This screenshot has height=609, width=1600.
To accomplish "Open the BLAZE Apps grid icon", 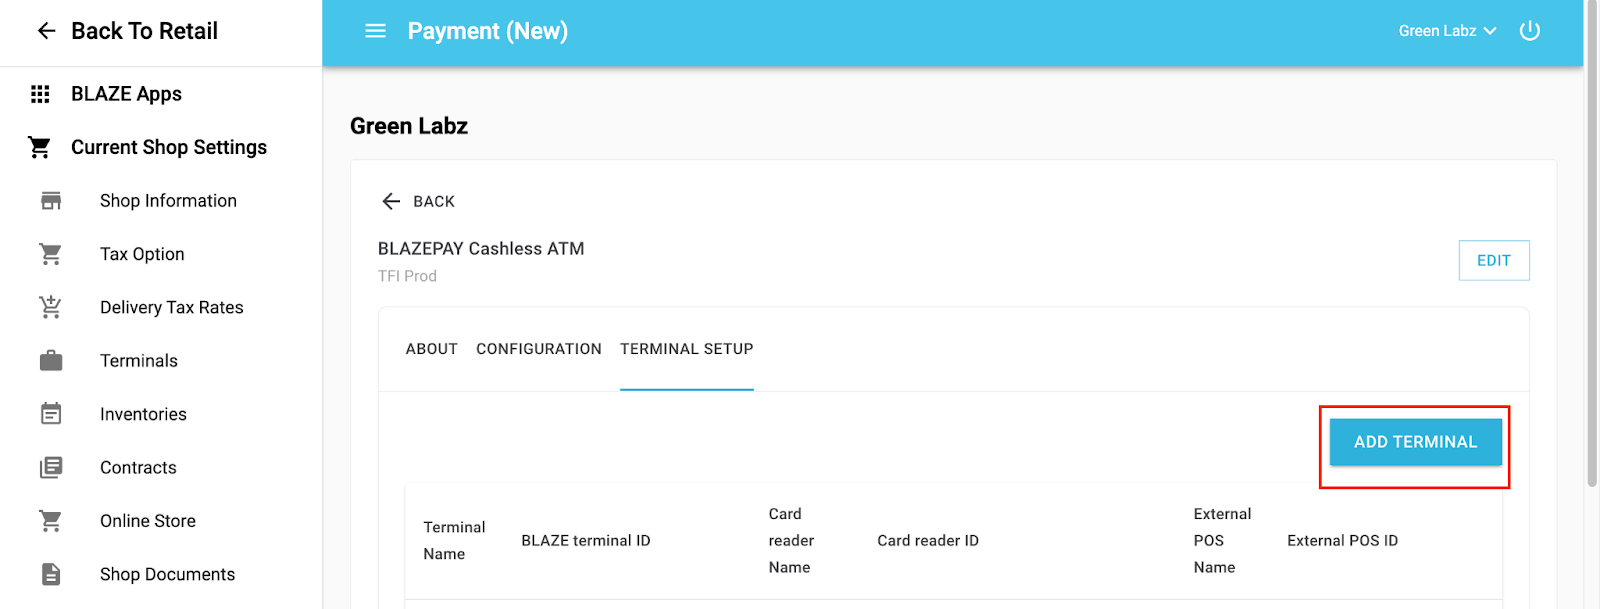I will point(40,94).
